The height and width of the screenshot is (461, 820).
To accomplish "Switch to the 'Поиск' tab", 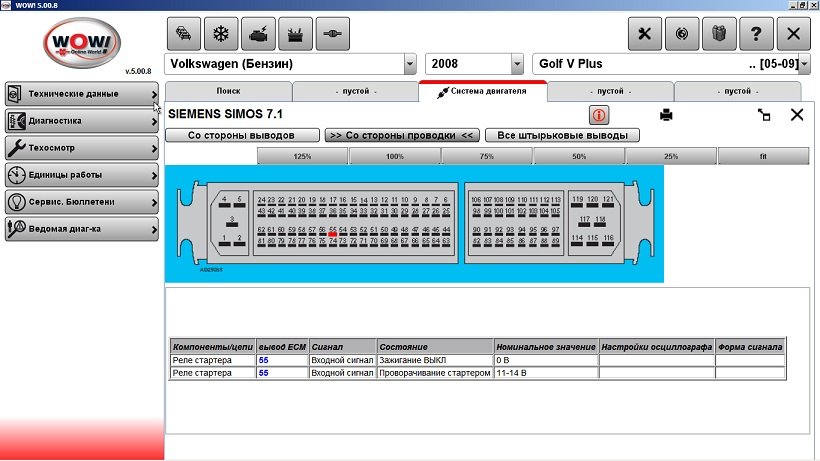I will (228, 91).
